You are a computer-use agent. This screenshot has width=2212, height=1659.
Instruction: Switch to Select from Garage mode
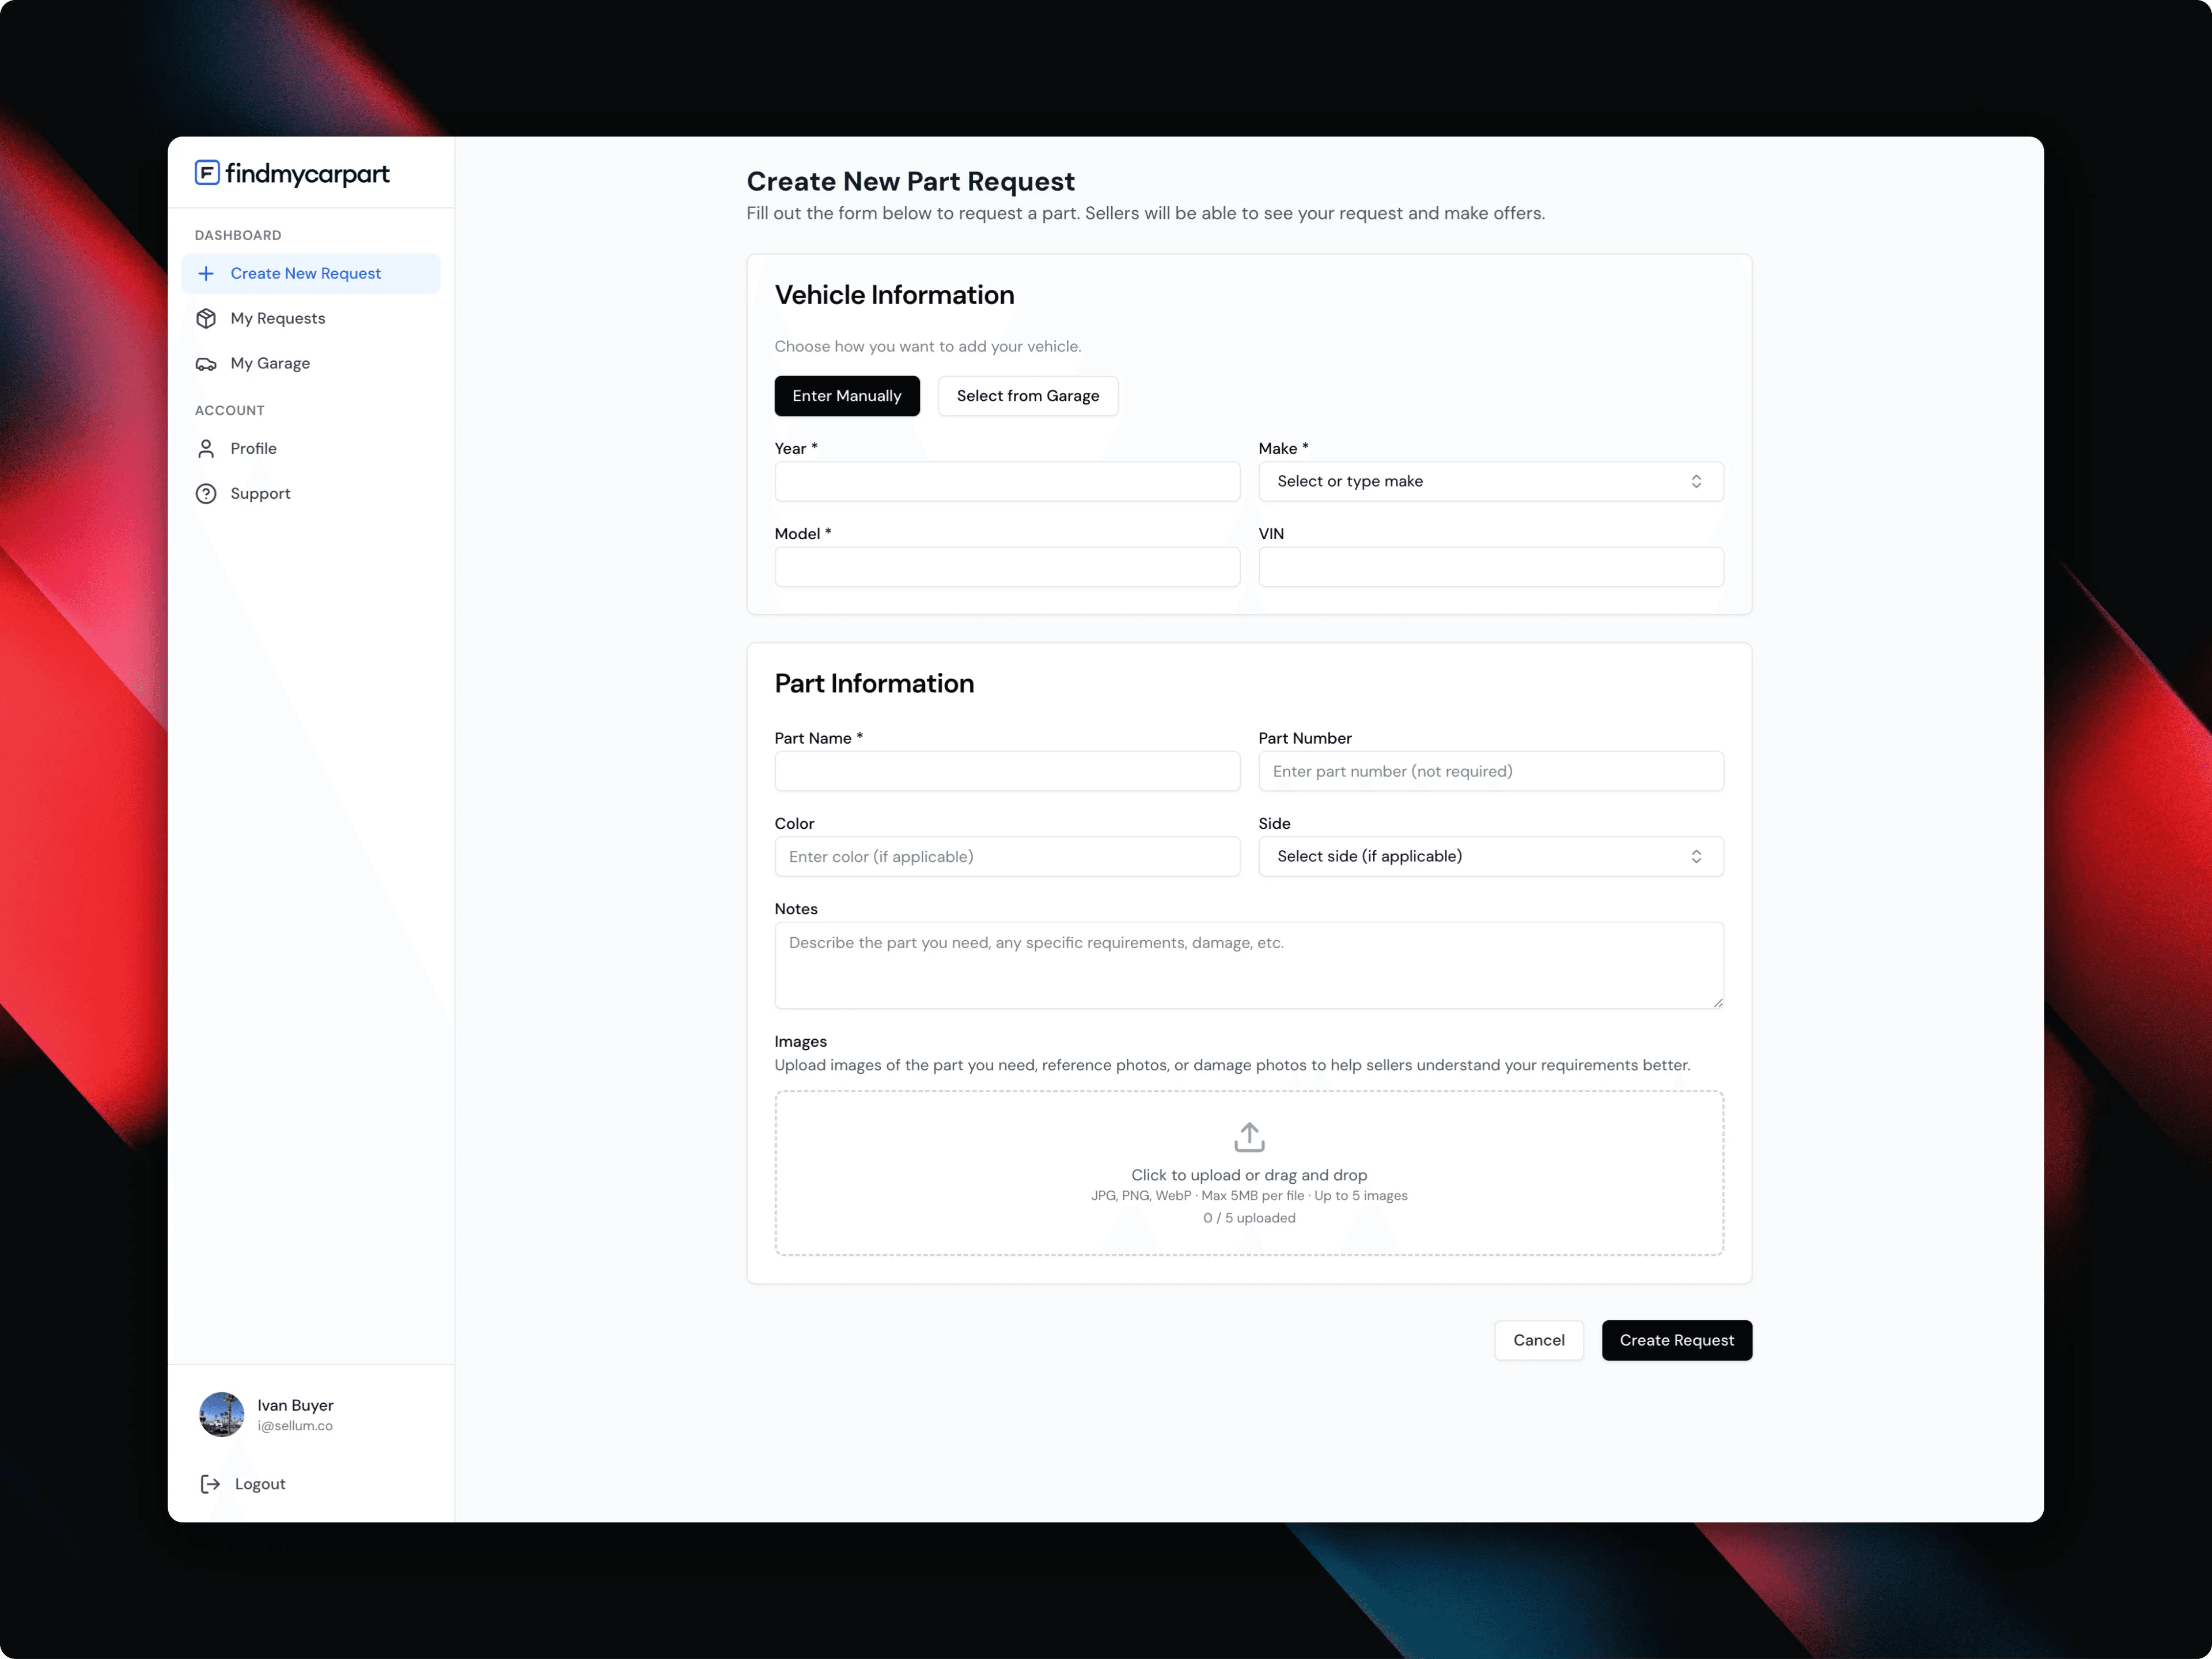click(1028, 396)
